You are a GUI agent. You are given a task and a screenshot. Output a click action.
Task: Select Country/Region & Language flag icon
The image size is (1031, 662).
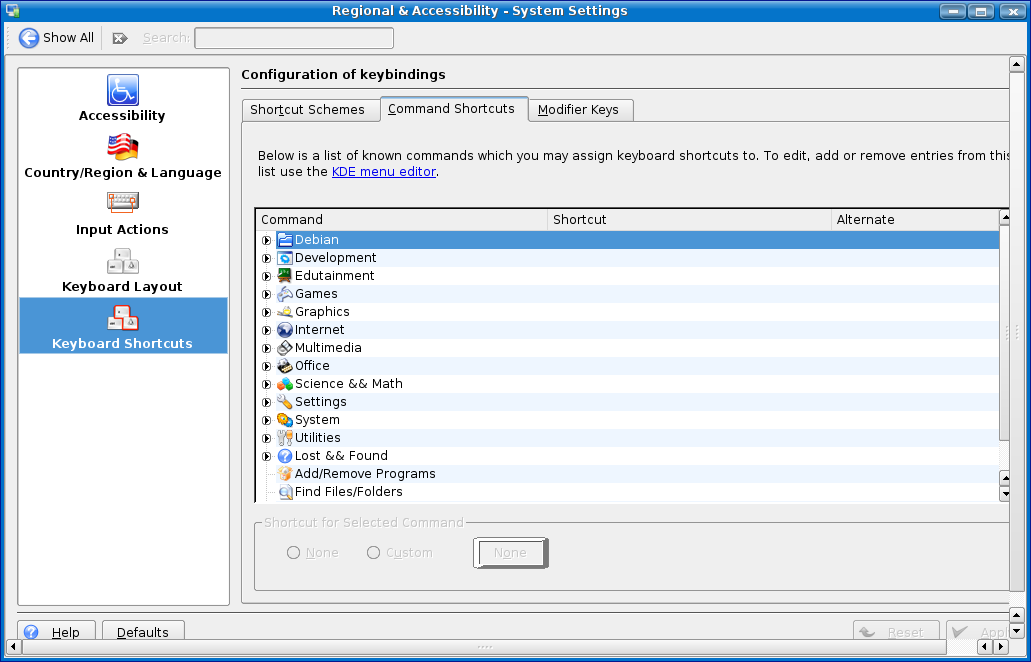123,147
